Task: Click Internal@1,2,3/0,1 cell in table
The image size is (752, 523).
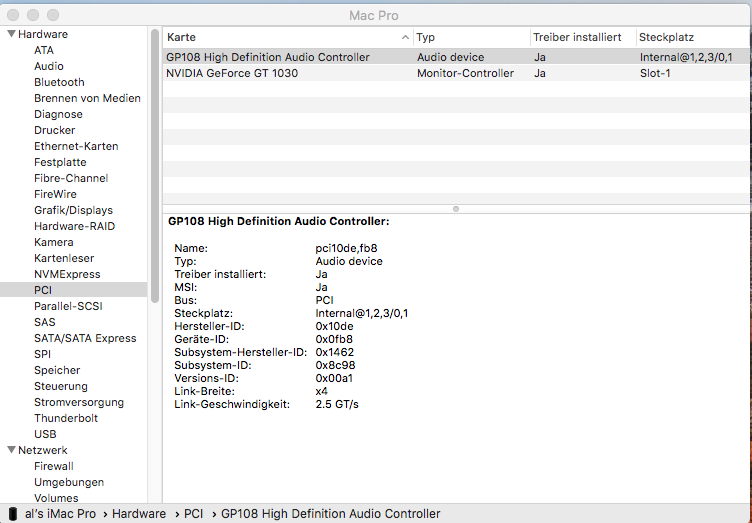Action: tap(686, 57)
